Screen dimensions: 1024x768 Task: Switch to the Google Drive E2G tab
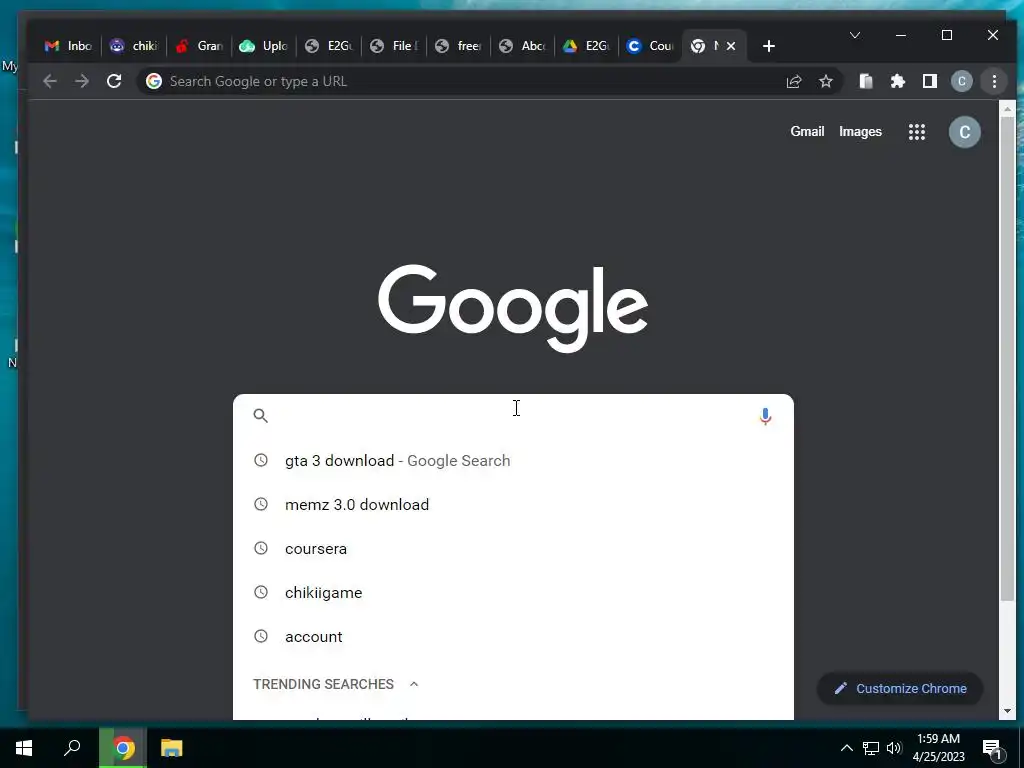click(586, 46)
